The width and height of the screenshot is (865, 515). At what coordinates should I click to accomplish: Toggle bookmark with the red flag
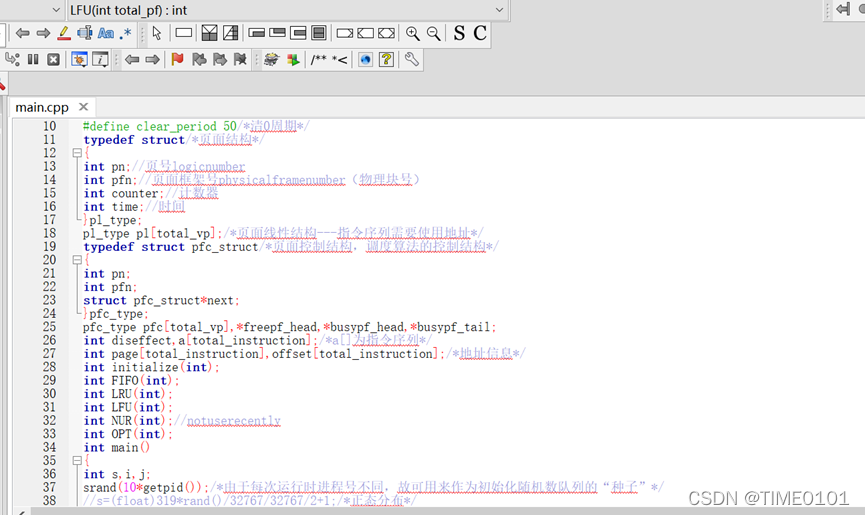click(x=178, y=59)
